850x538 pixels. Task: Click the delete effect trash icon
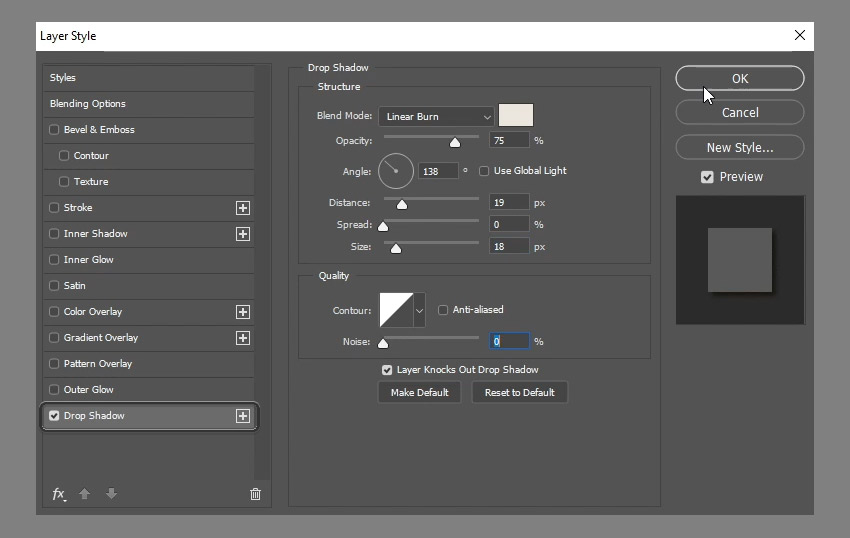point(255,494)
